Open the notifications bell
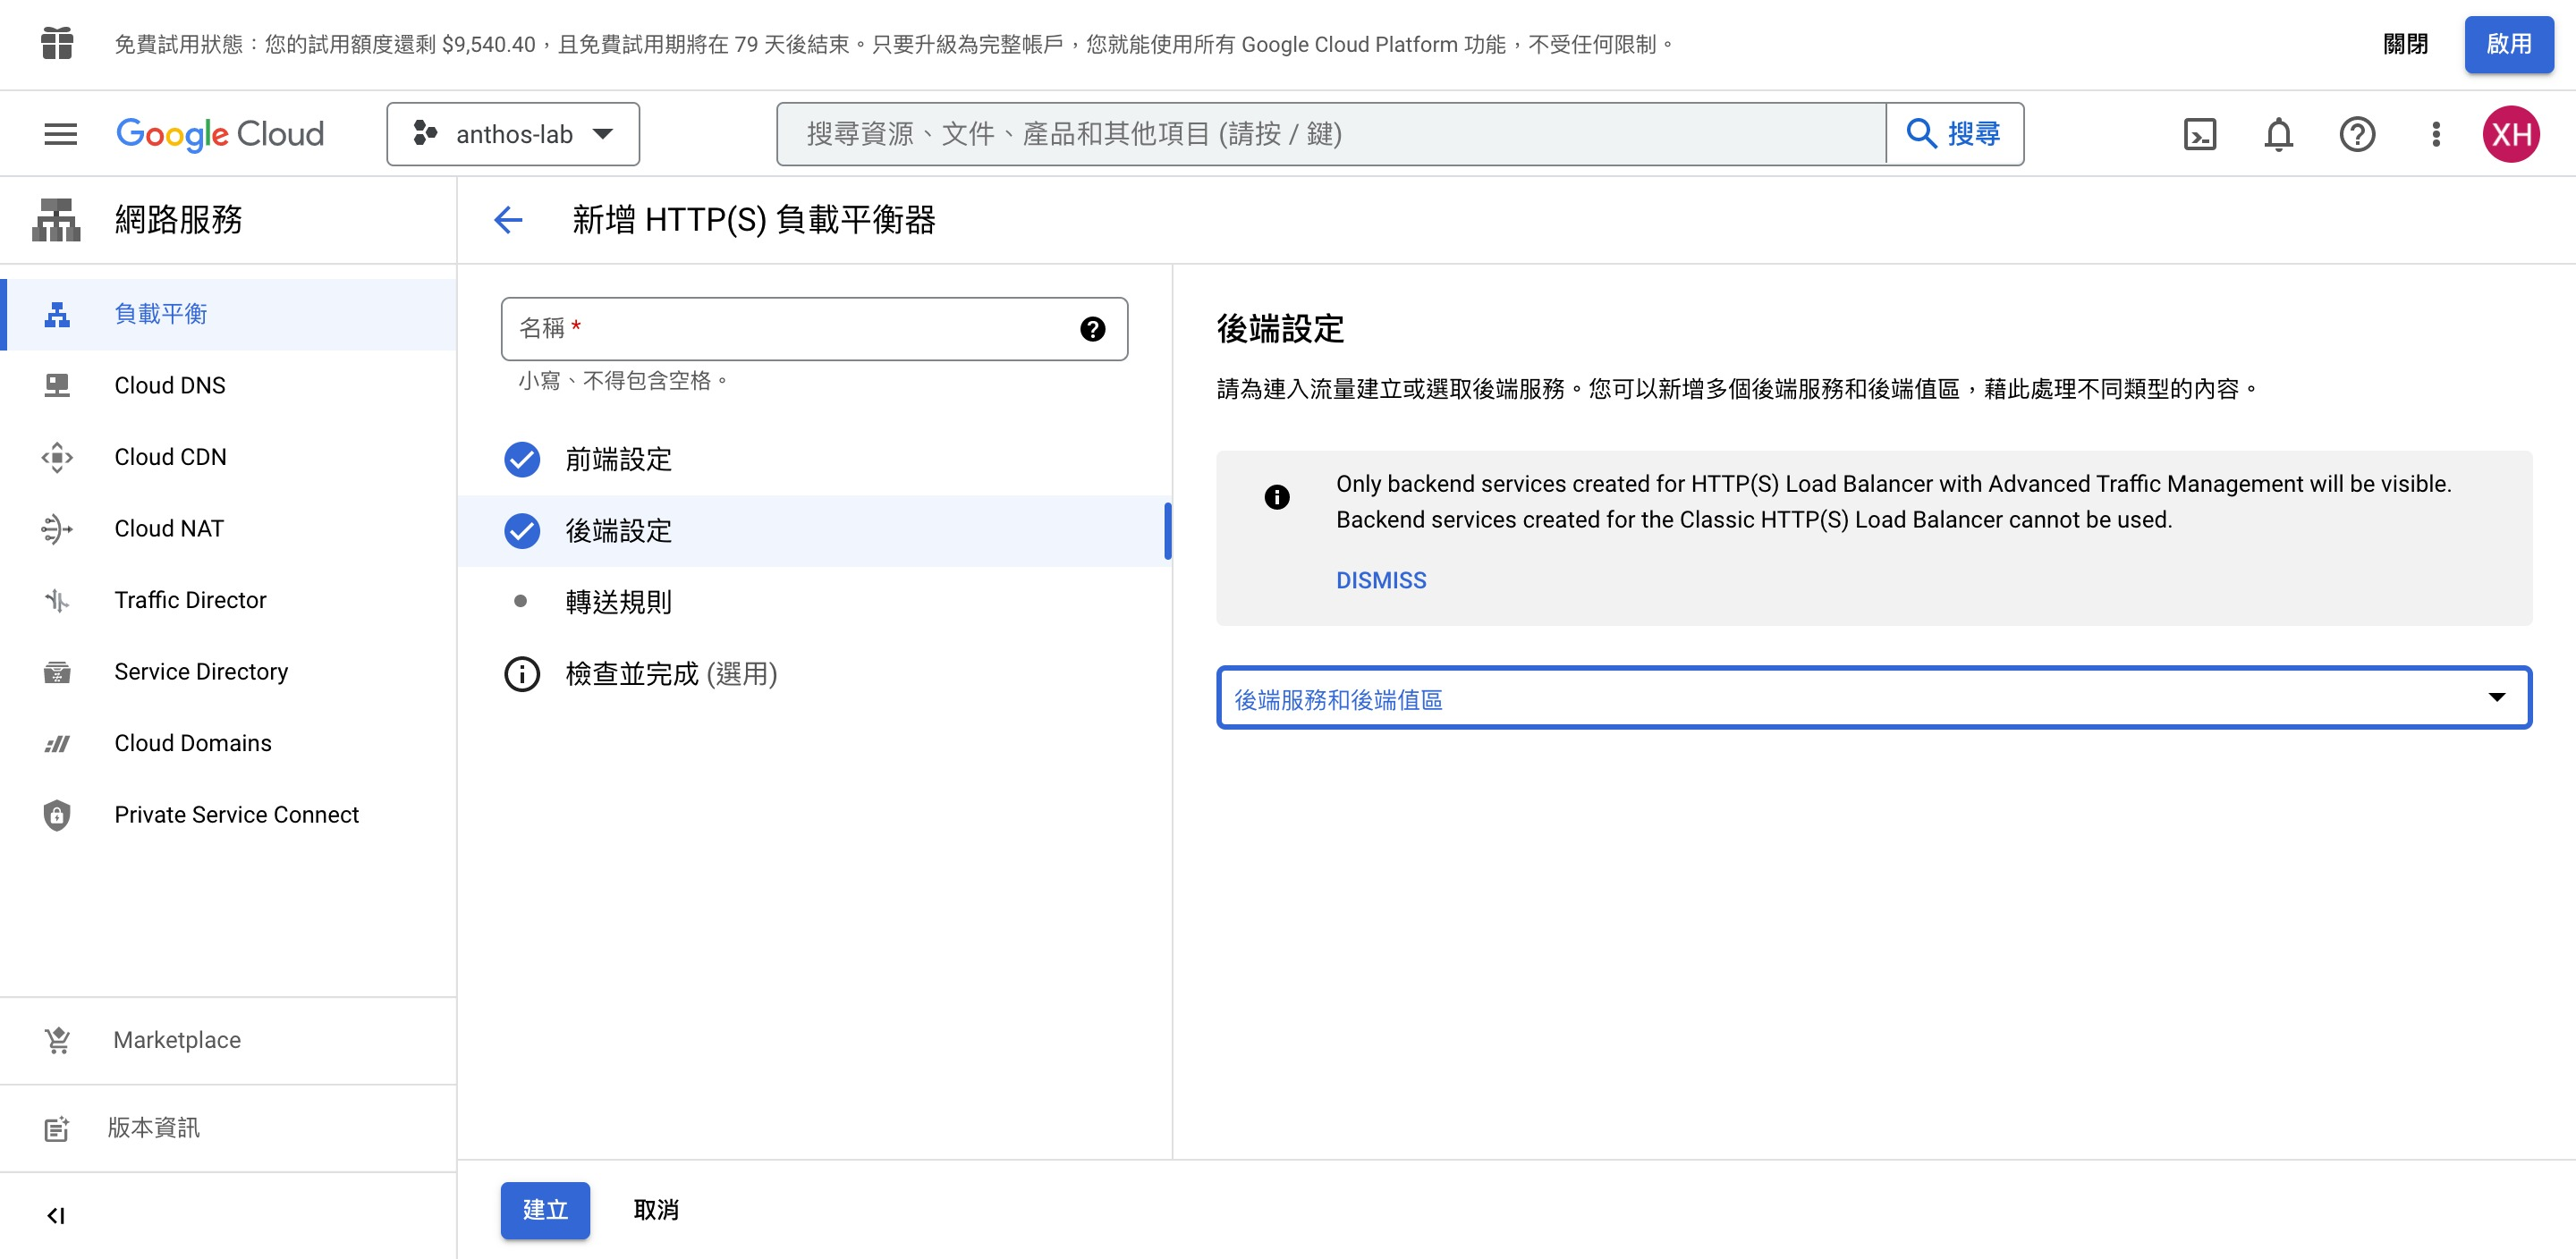Image resolution: width=2576 pixels, height=1259 pixels. 2278,134
